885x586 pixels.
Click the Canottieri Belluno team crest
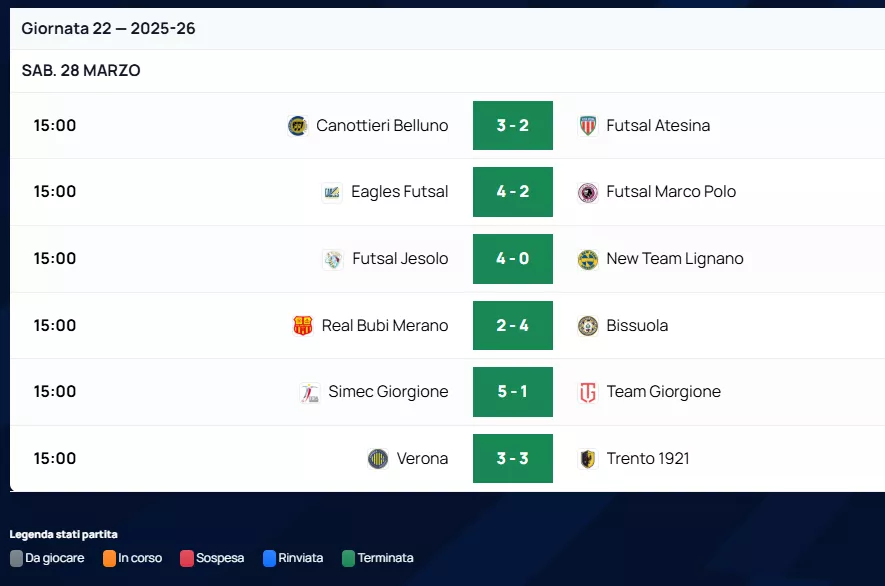click(x=298, y=126)
